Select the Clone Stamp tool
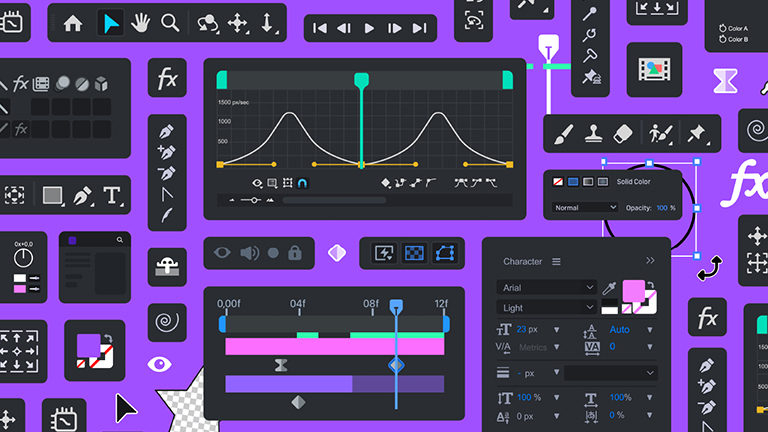Screen dimensions: 768x432 click(592, 133)
